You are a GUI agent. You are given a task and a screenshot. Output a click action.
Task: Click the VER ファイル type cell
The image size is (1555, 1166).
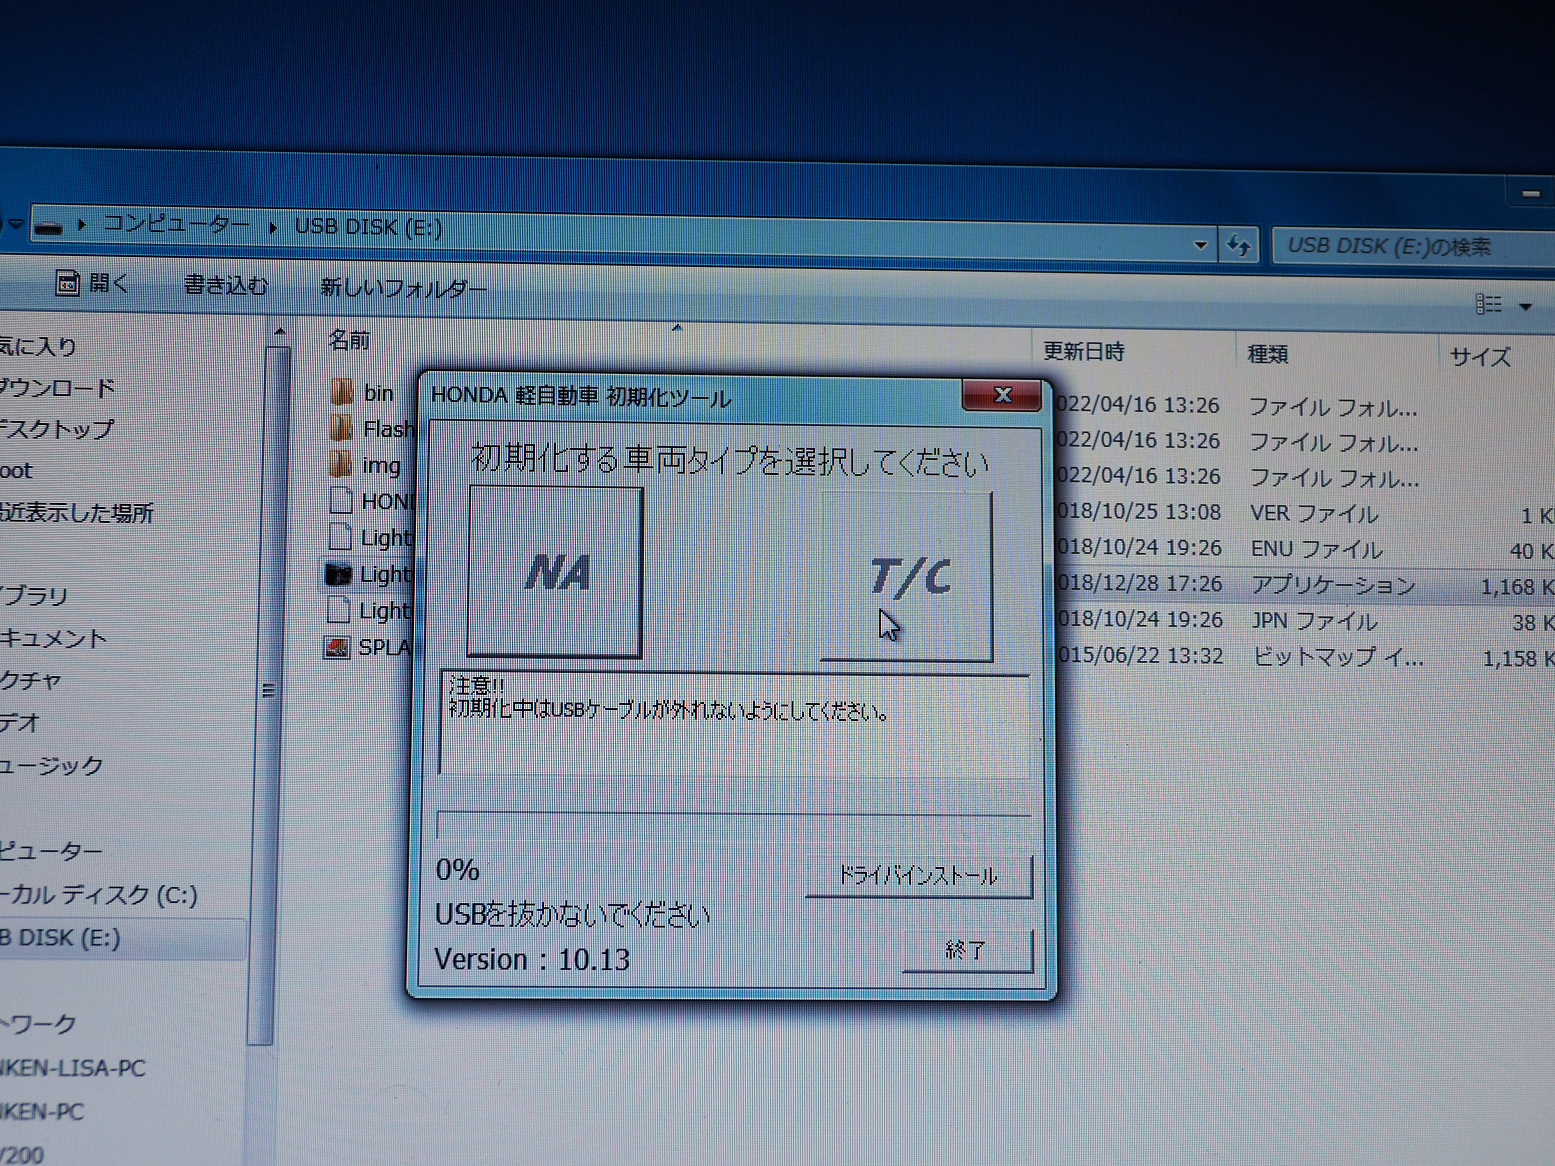[x=1314, y=514]
